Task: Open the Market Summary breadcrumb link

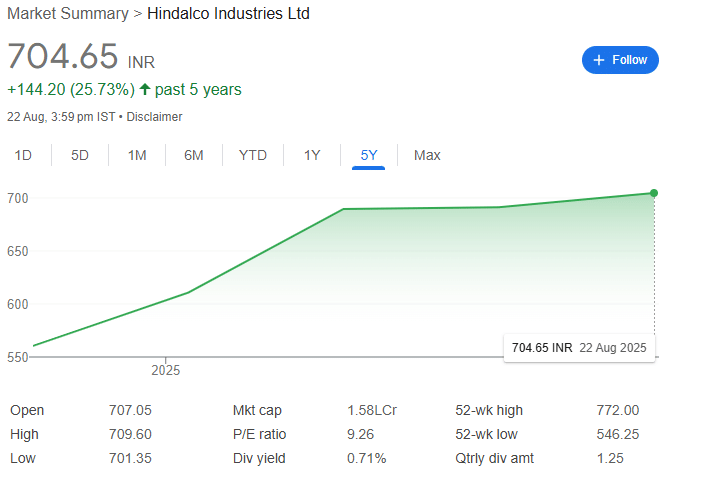Action: [x=68, y=13]
